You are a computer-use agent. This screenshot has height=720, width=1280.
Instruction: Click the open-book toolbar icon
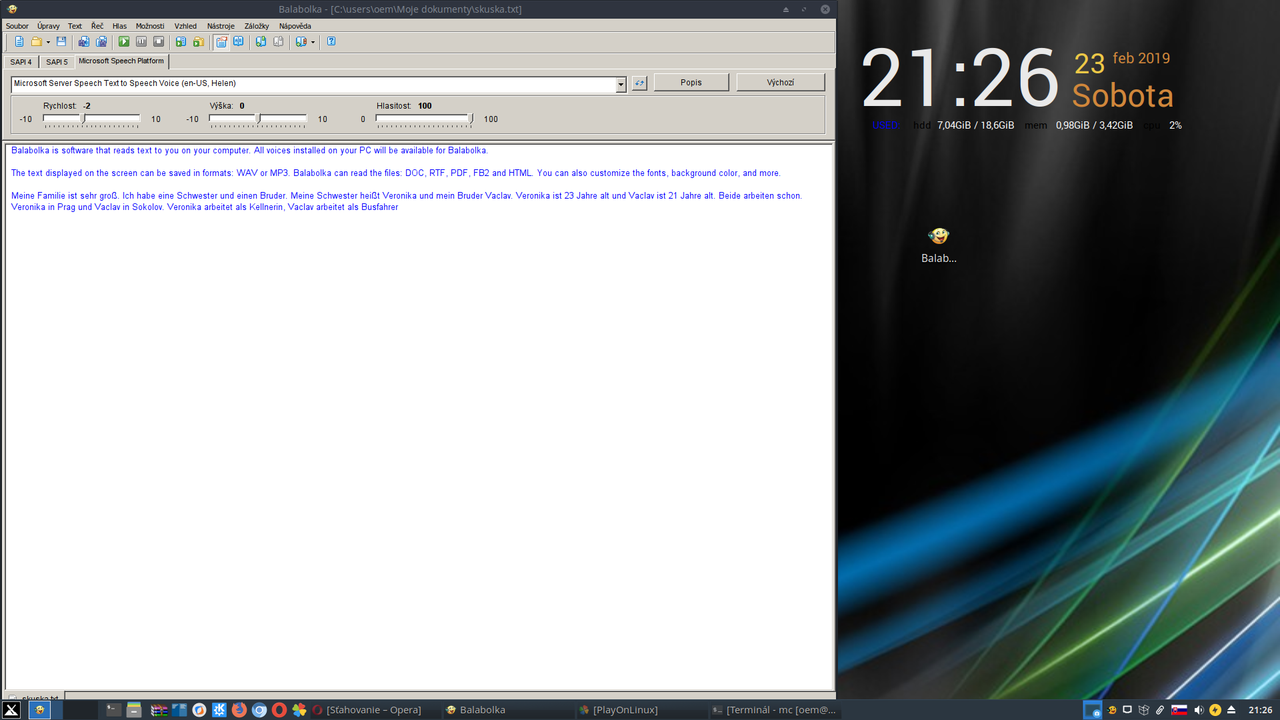click(x=238, y=42)
